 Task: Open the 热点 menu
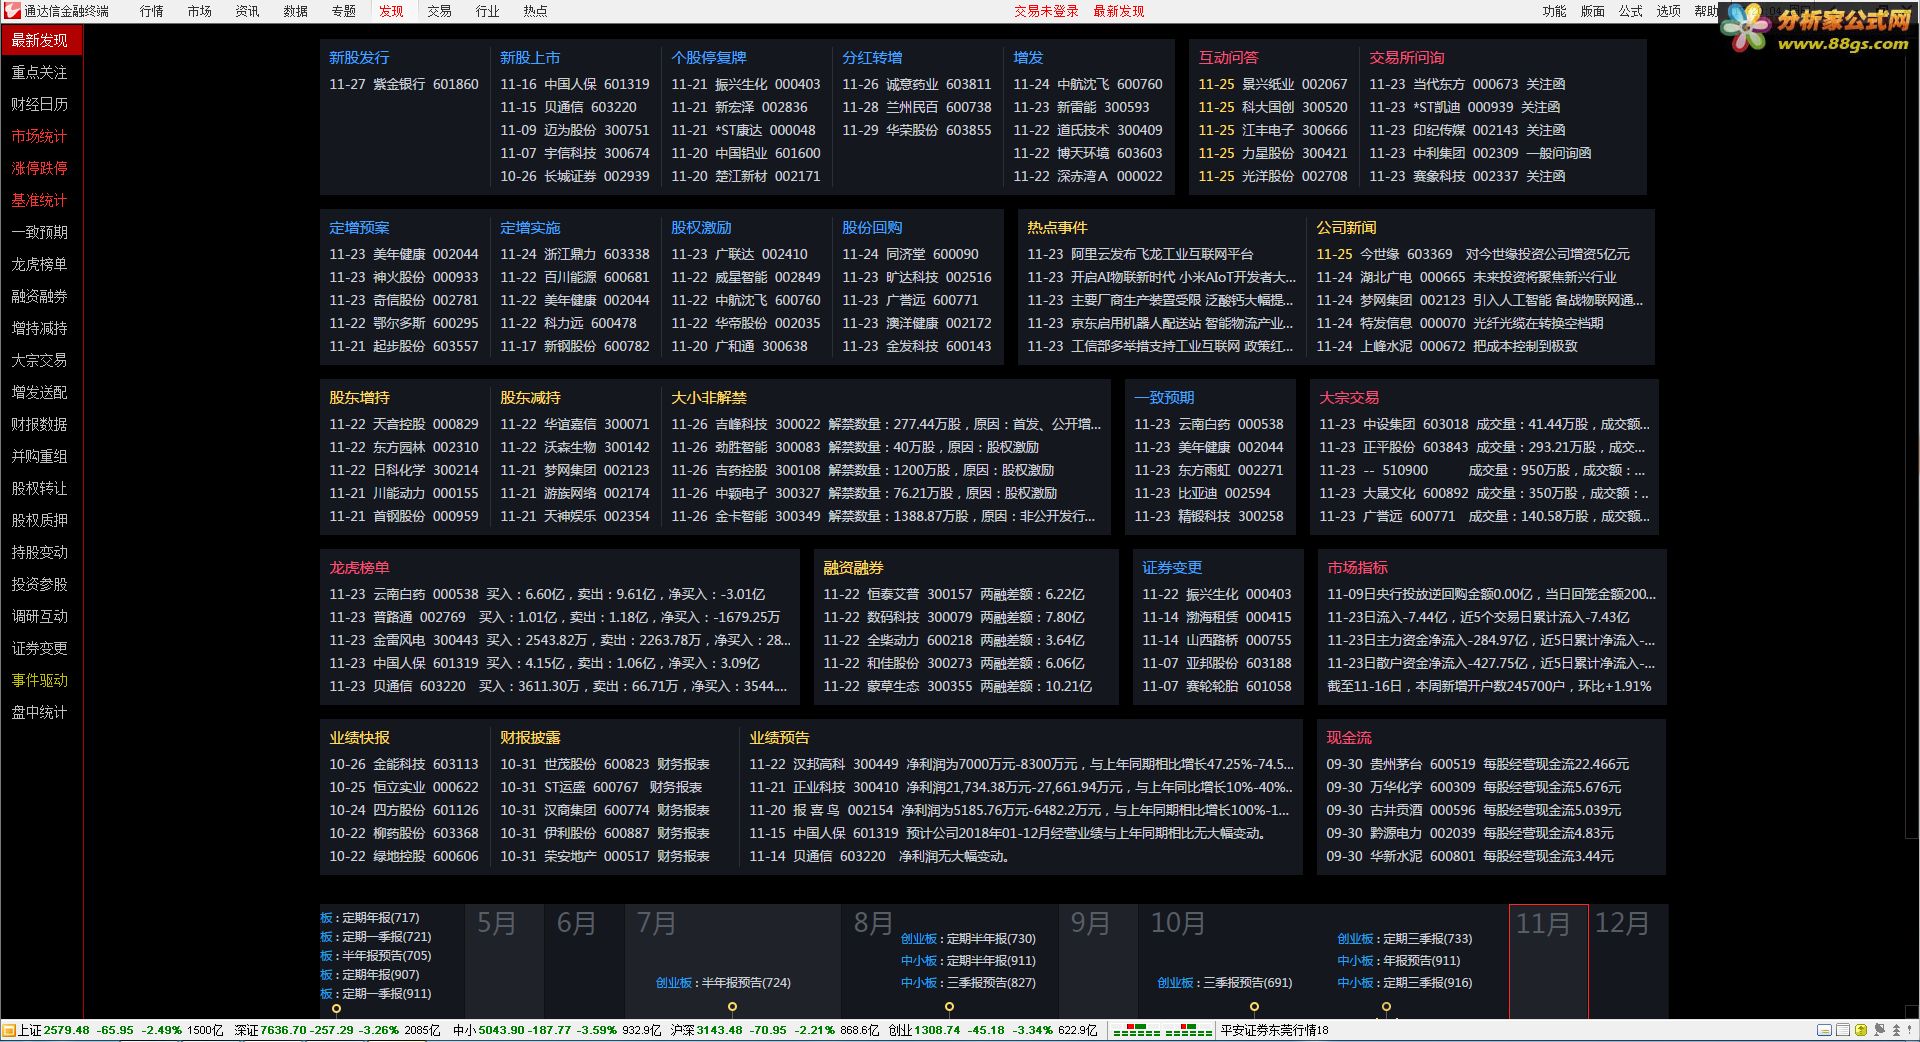tap(536, 11)
